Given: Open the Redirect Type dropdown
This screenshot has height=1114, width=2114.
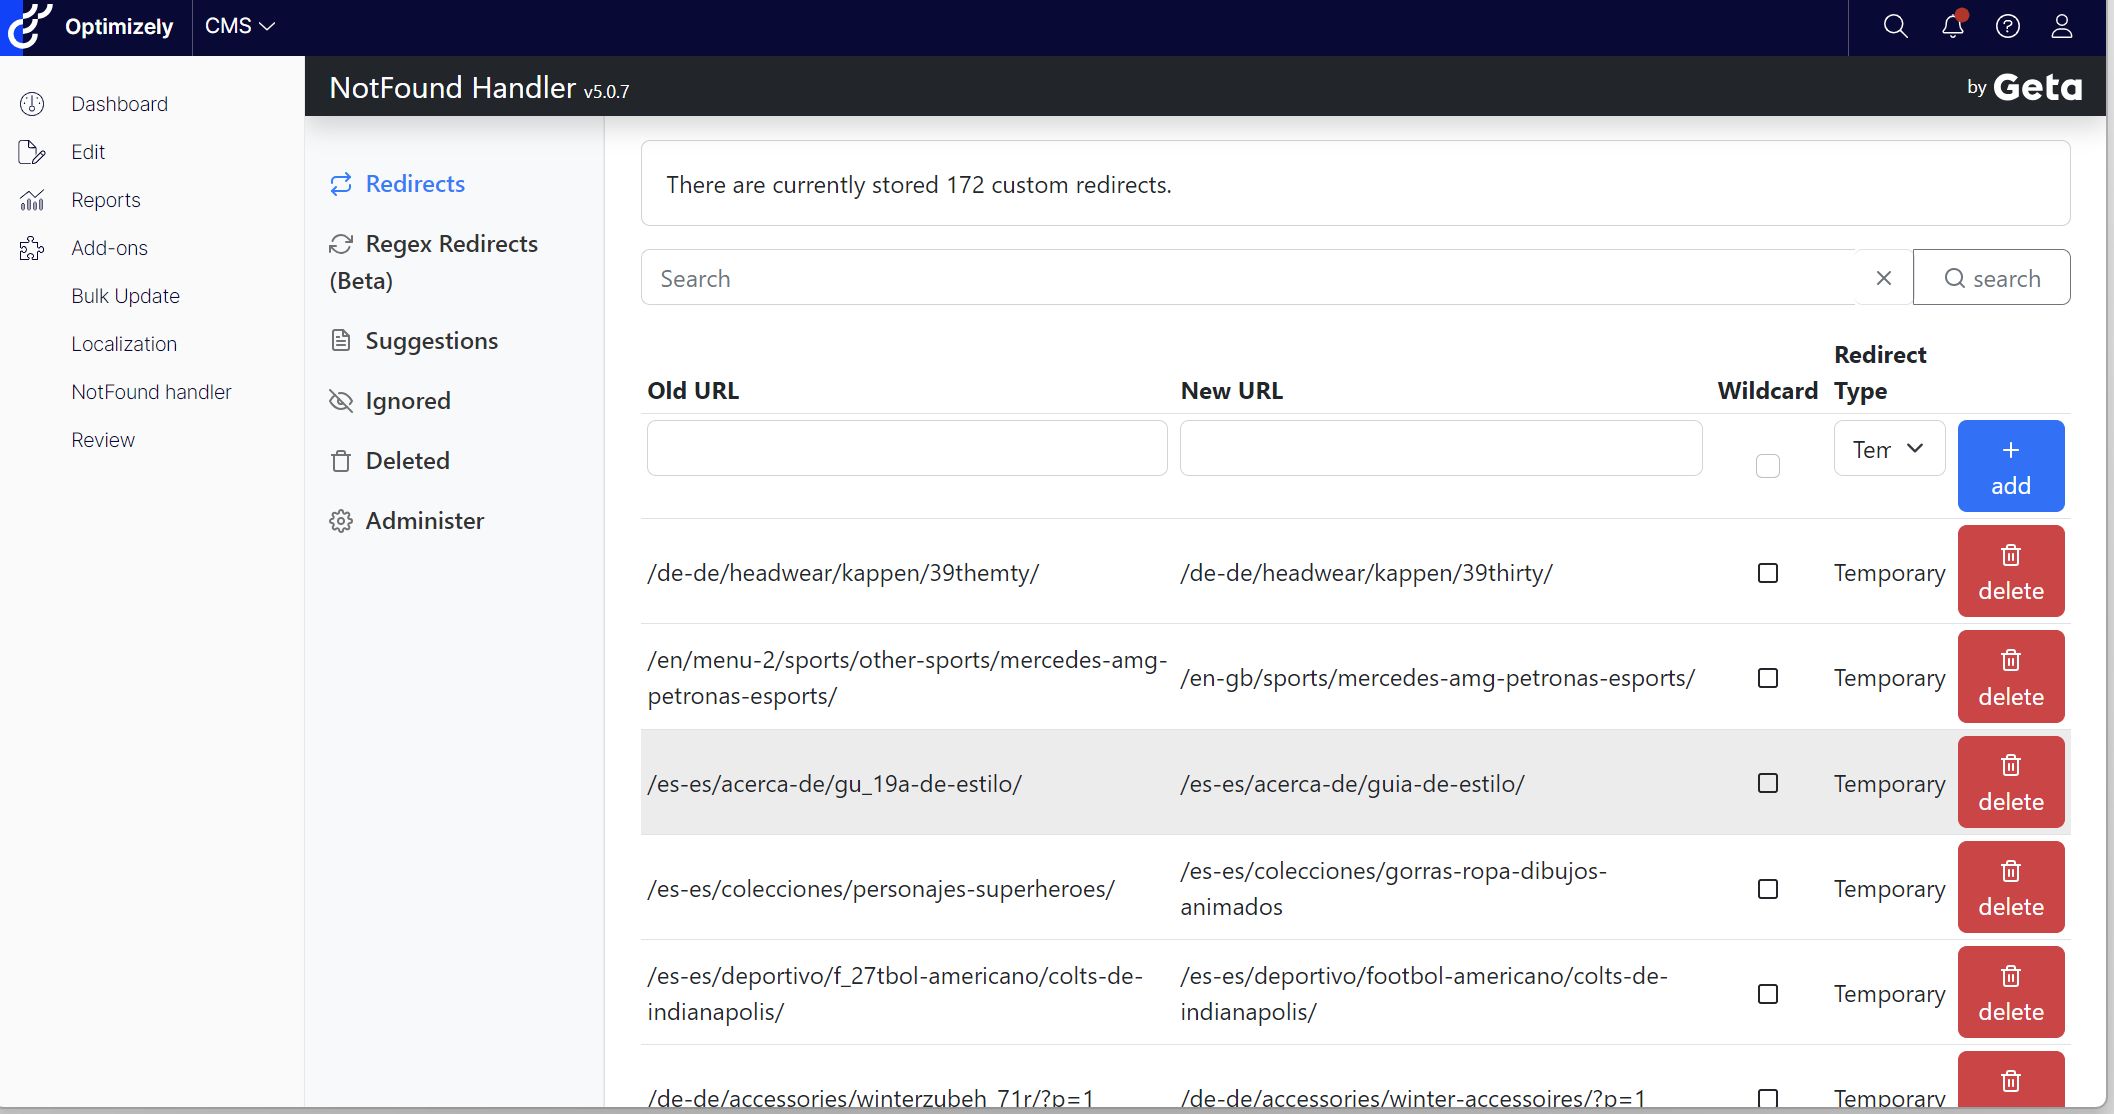Looking at the screenshot, I should point(1888,448).
